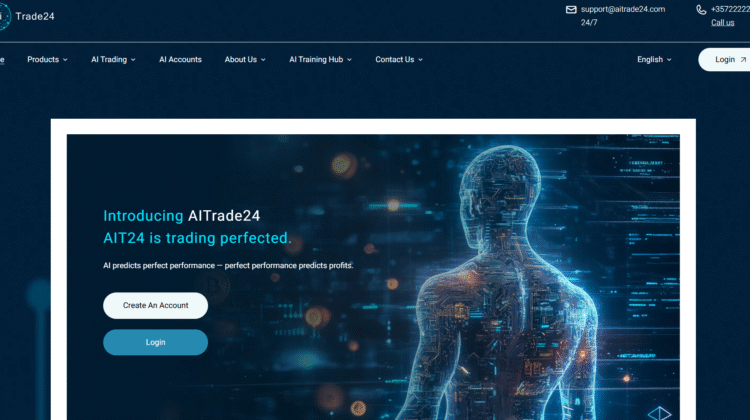Open the AI Training Hub dropdown

(321, 60)
